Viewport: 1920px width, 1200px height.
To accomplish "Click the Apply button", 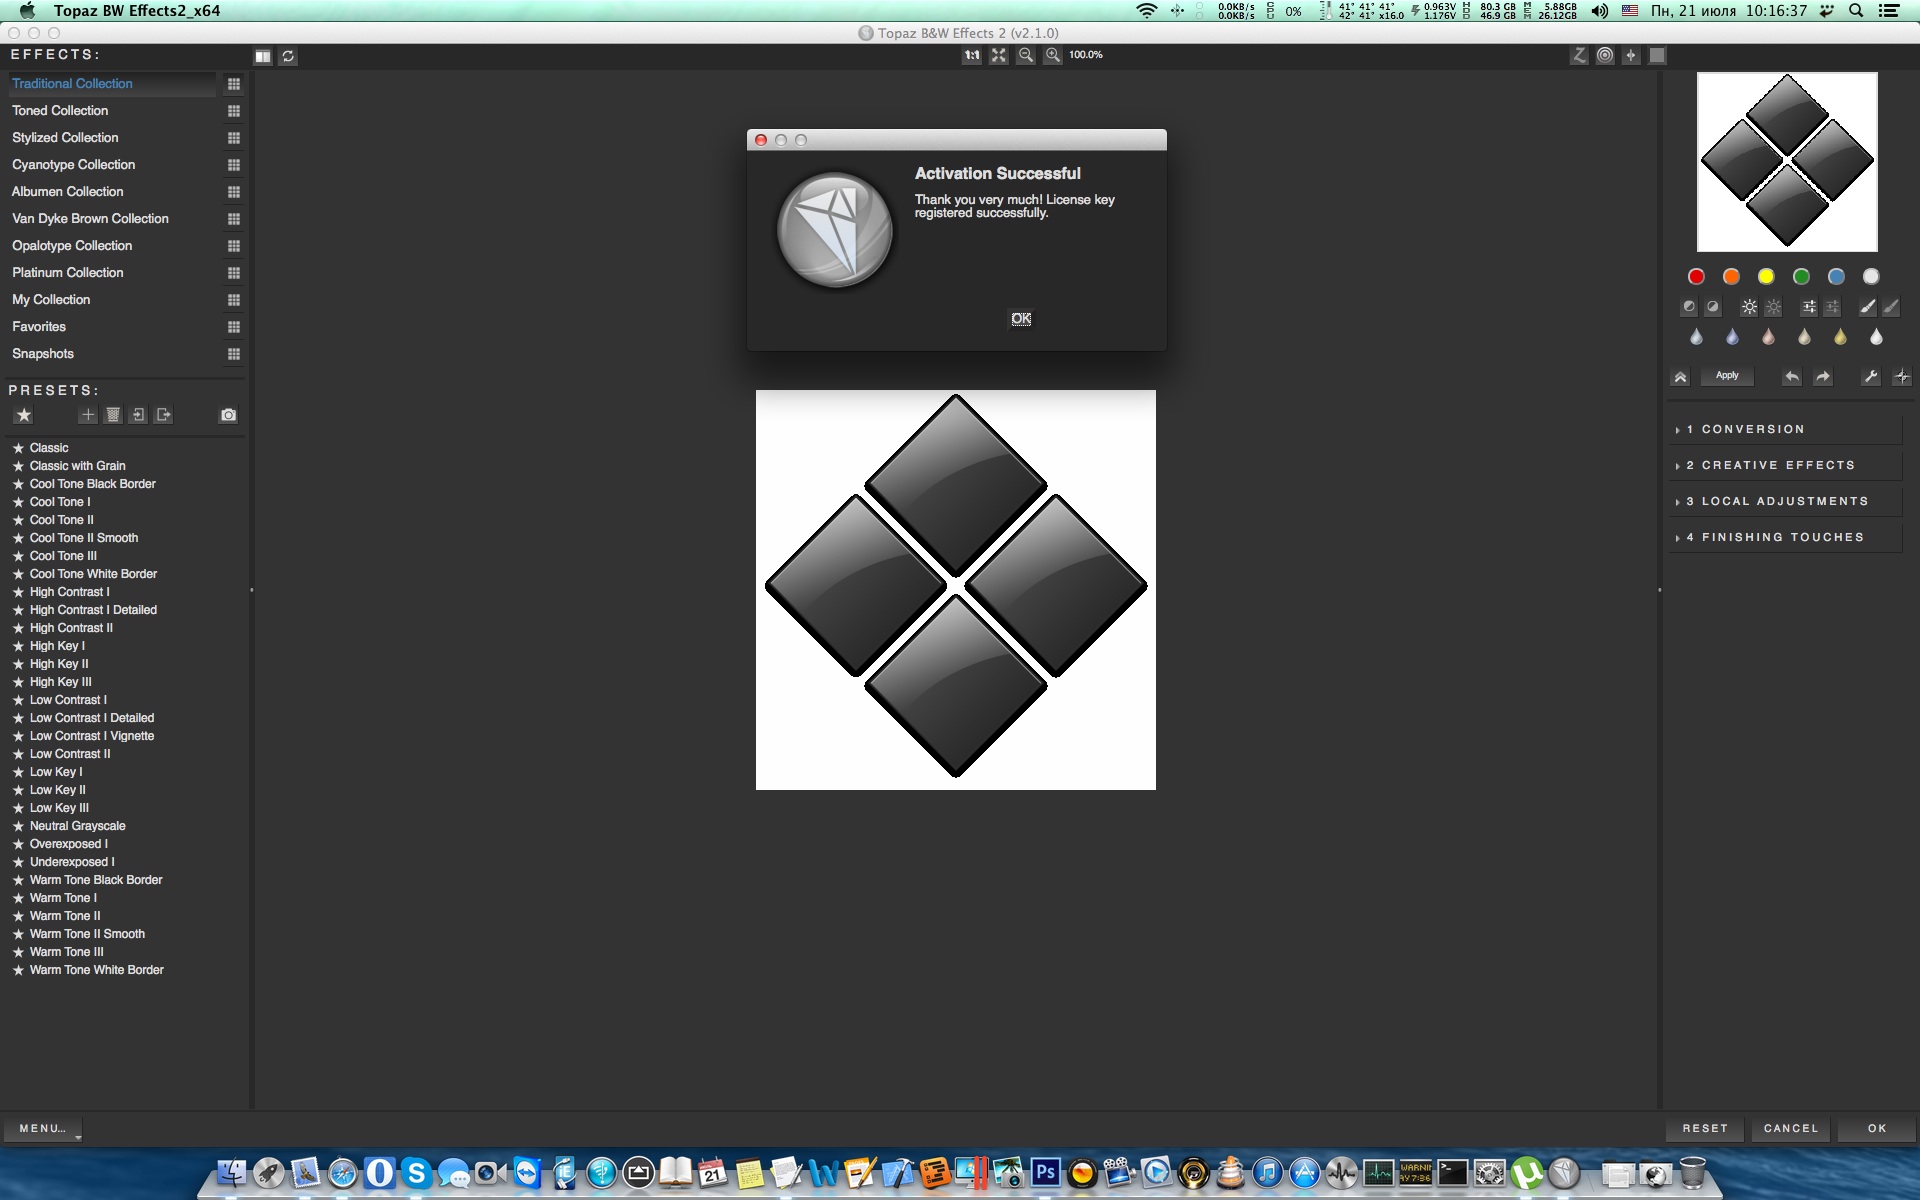I will 1727,376.
